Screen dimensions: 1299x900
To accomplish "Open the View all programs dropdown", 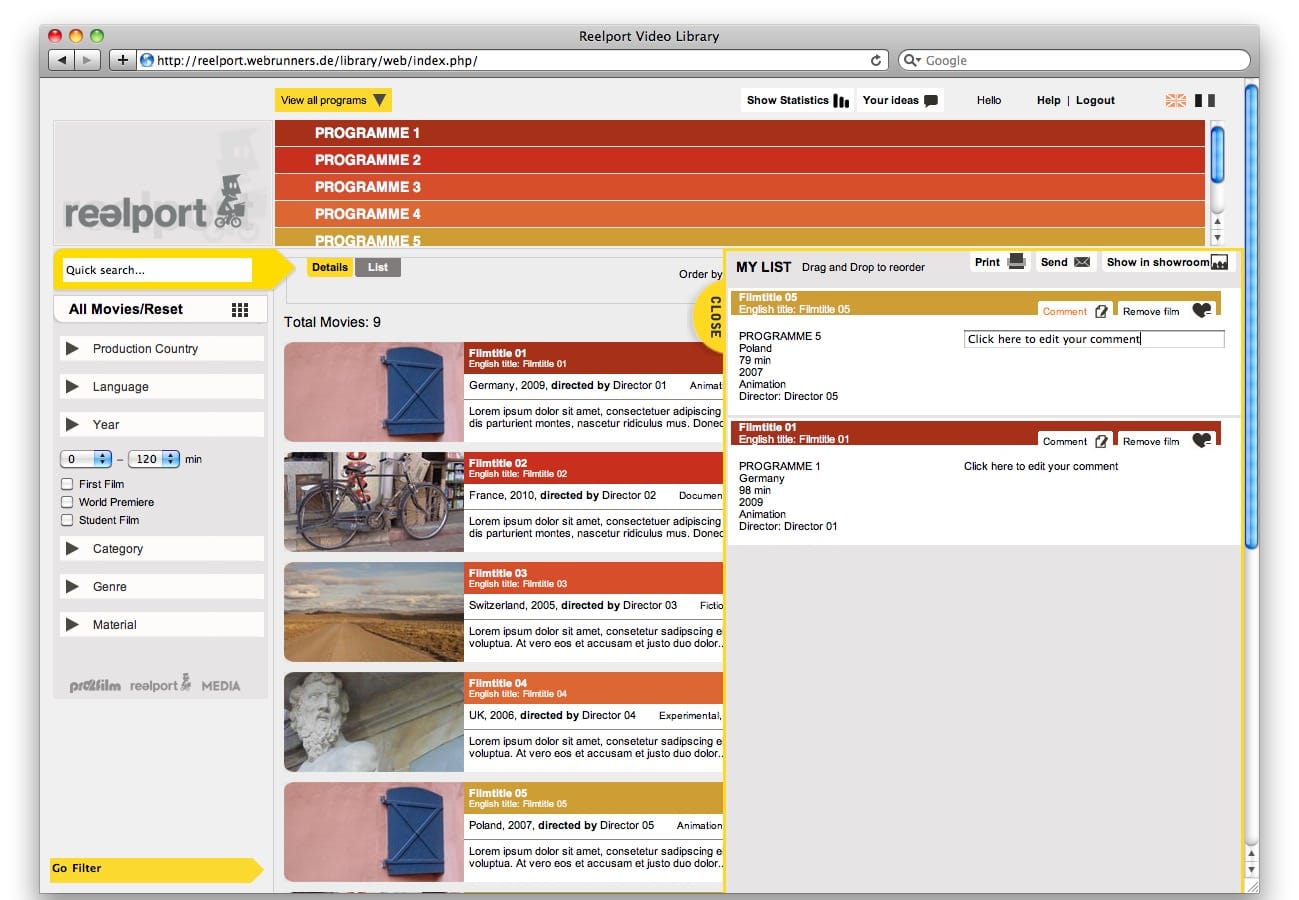I will 333,100.
